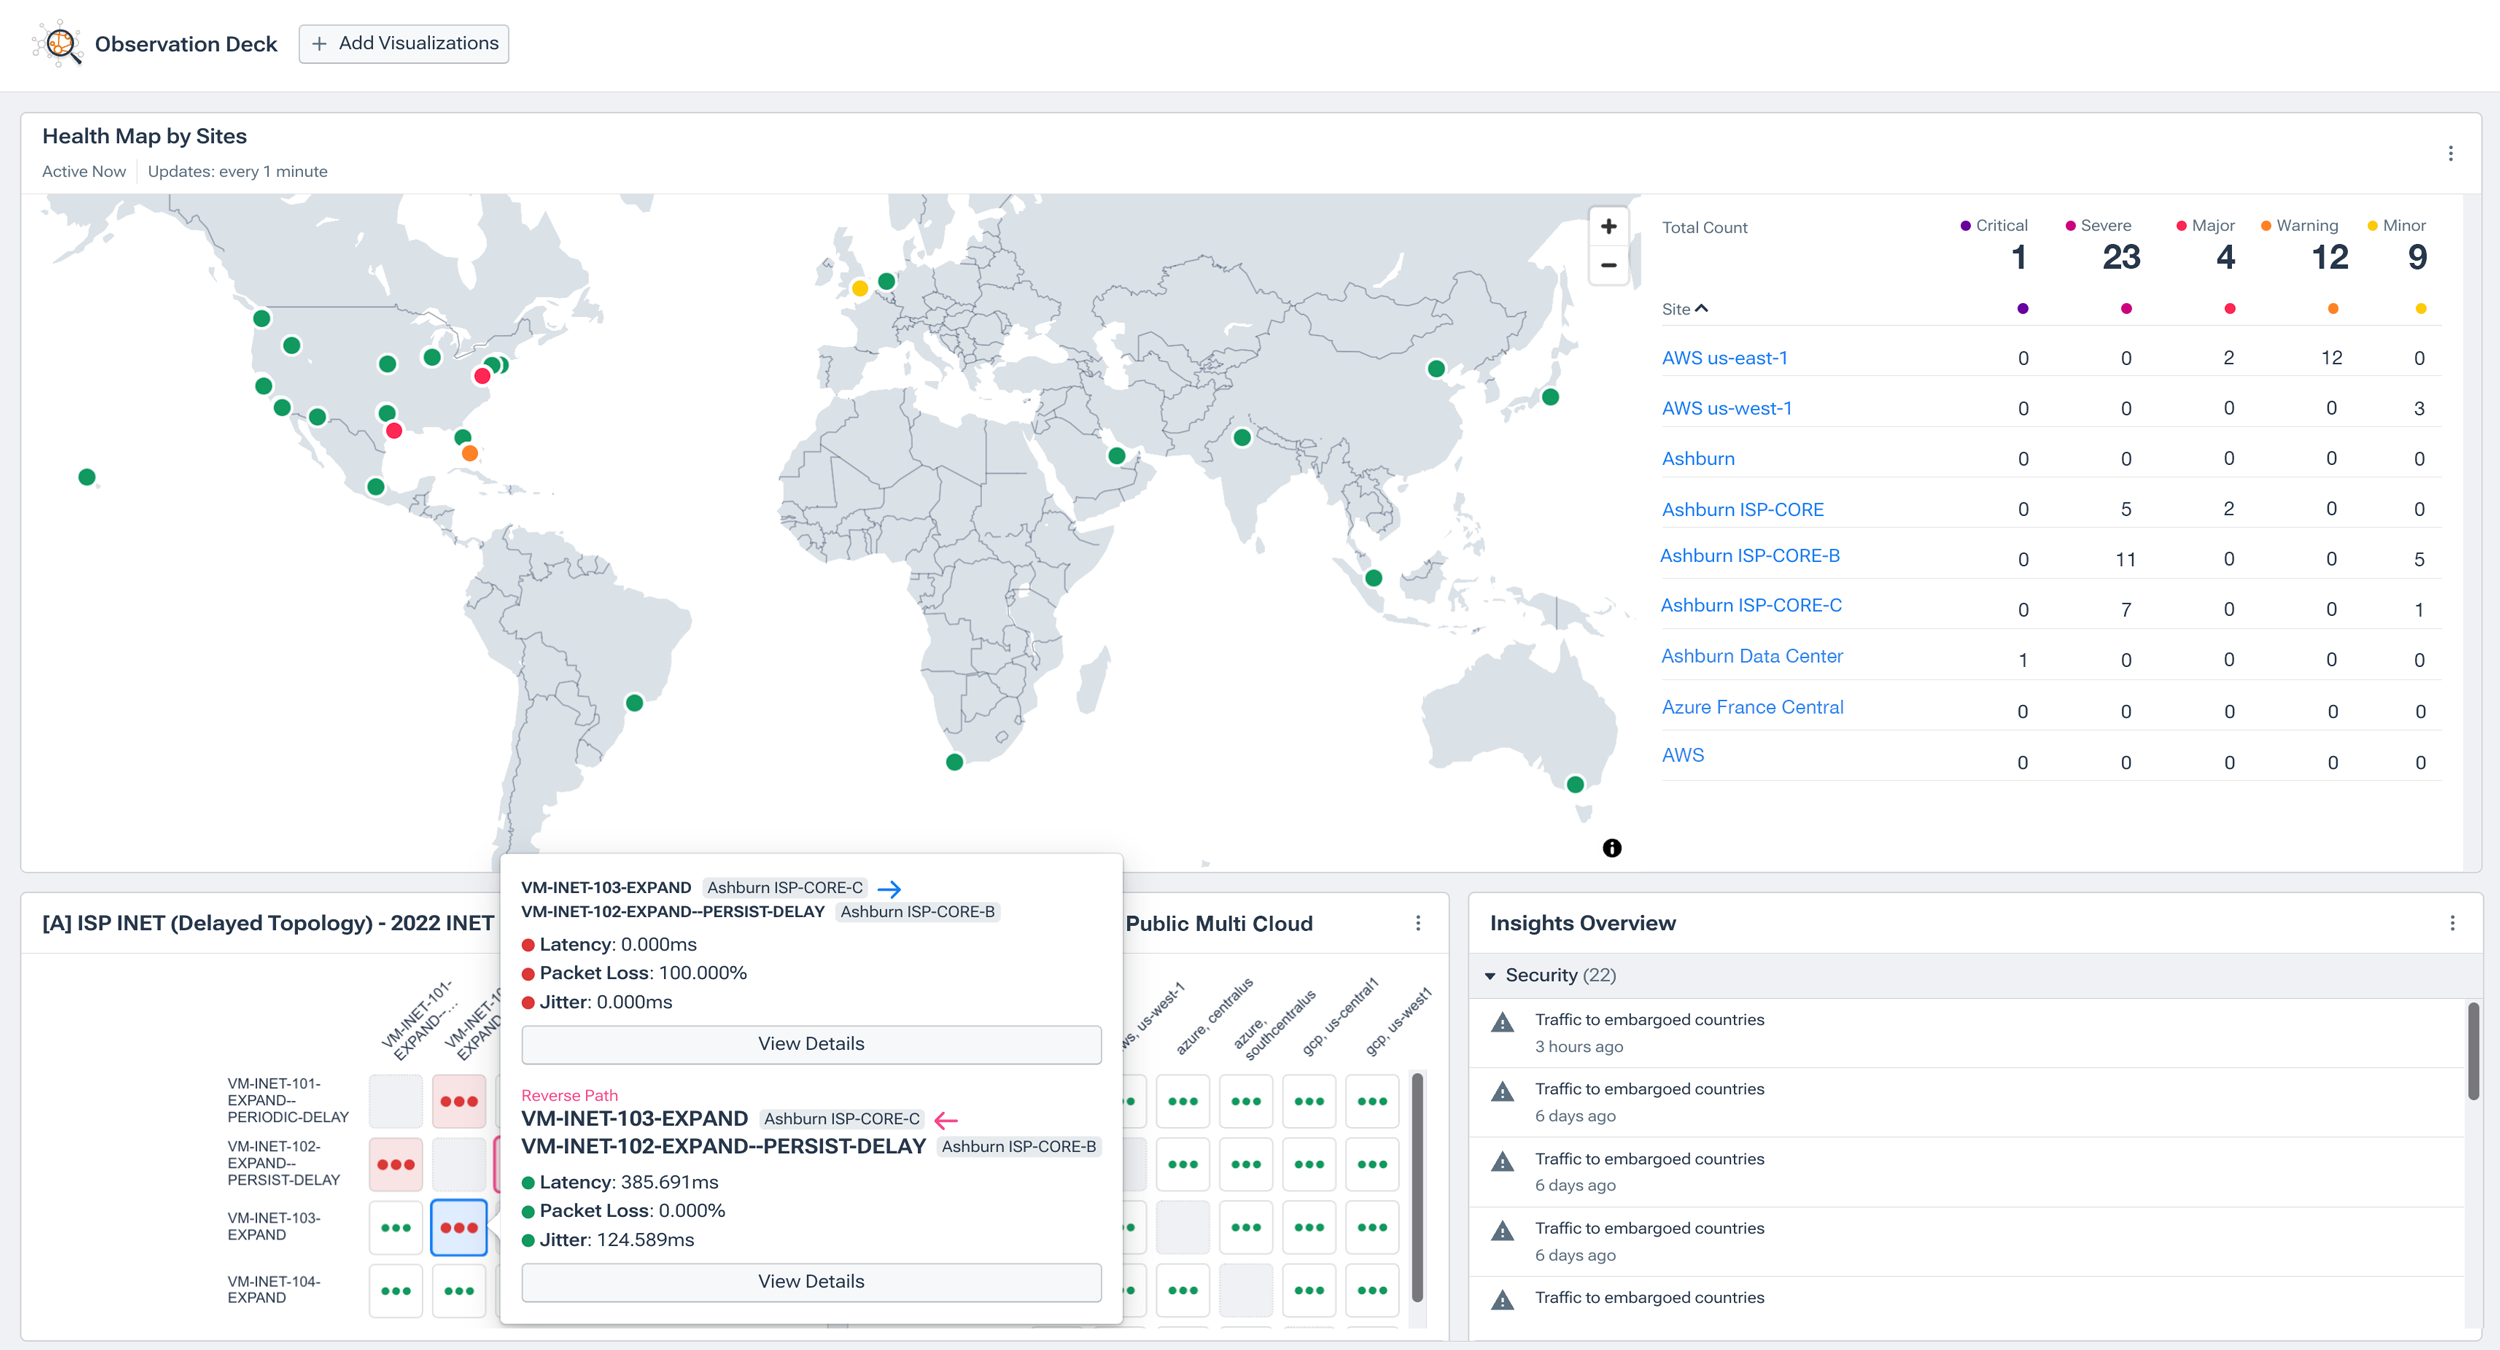The width and height of the screenshot is (2500, 1350).
Task: Click the Add Visualizations button
Action: pyautogui.click(x=403, y=43)
